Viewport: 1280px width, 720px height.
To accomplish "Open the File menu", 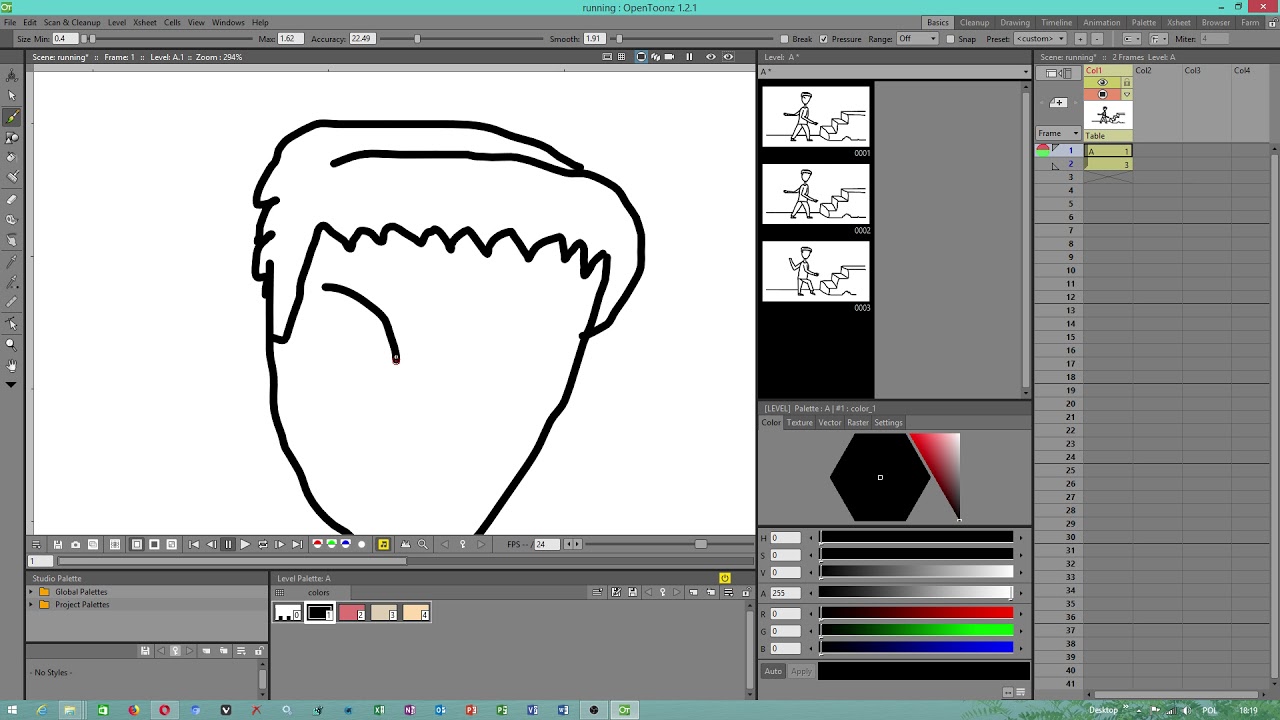I will coord(10,22).
